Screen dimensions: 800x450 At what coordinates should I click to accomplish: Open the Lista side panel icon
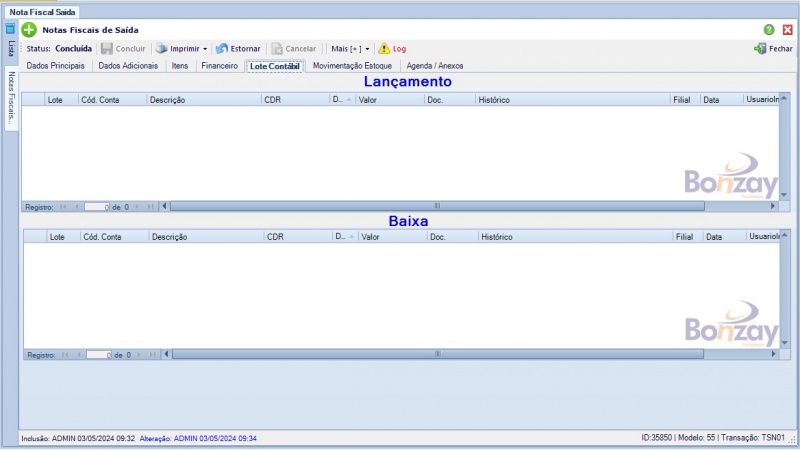(11, 29)
